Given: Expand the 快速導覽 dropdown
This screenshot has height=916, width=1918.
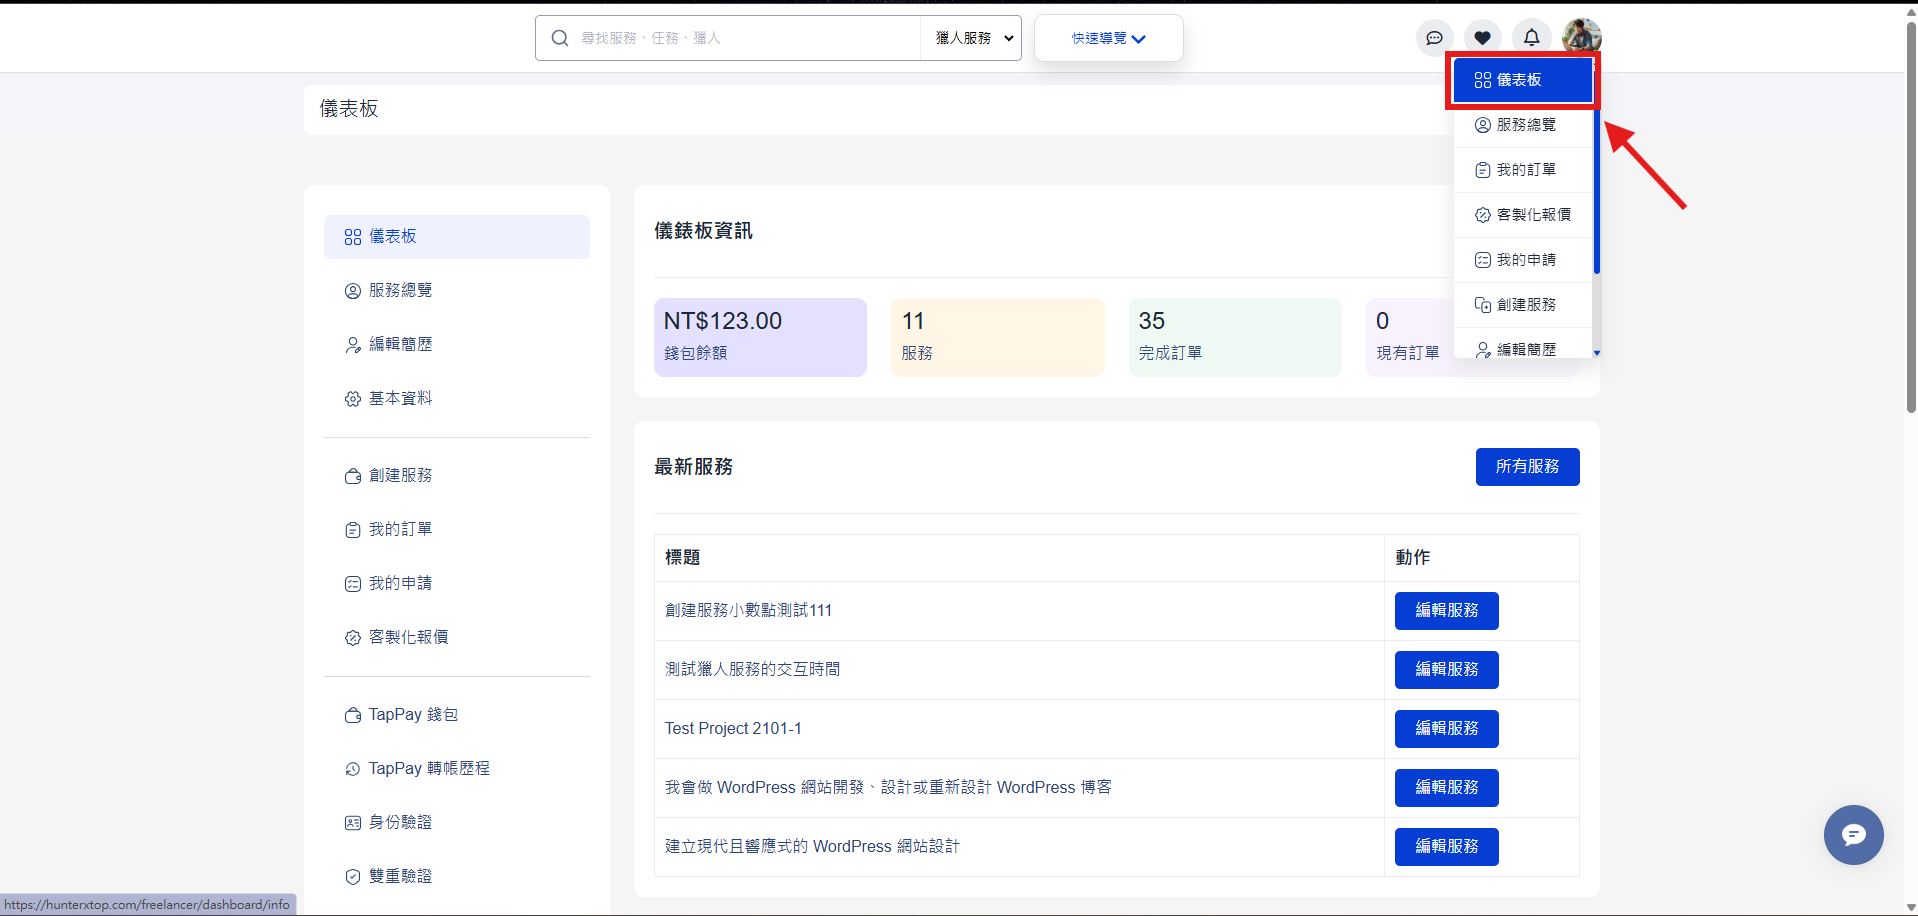Looking at the screenshot, I should click(1108, 38).
